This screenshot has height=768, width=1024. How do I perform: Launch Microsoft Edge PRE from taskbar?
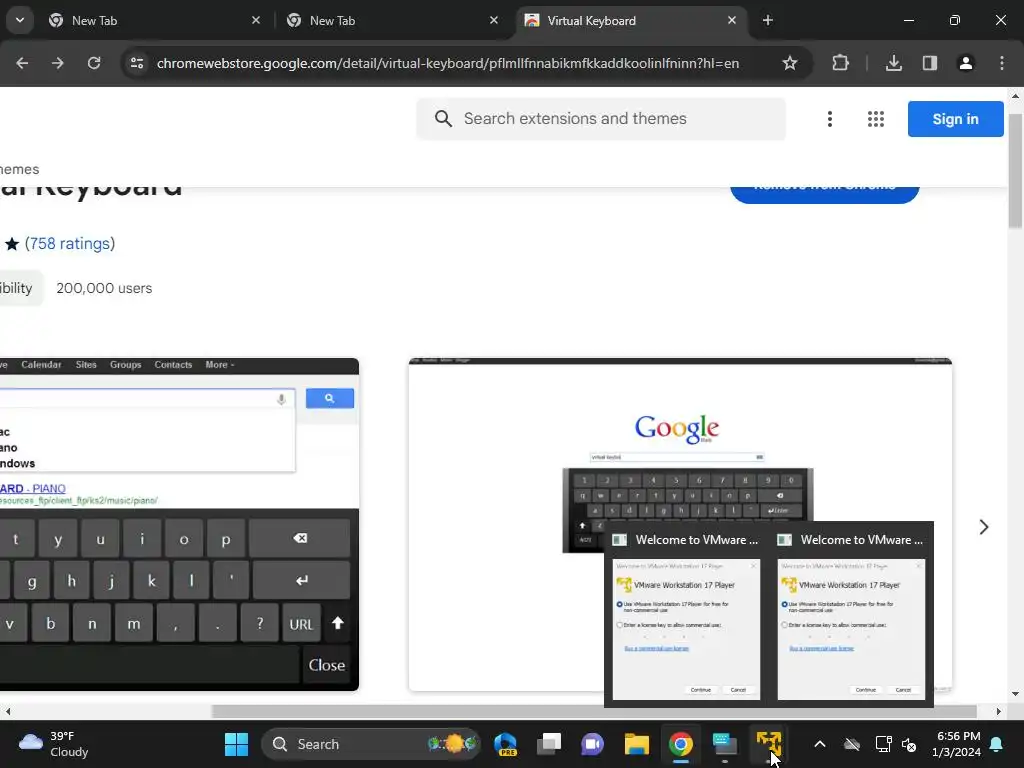point(505,744)
